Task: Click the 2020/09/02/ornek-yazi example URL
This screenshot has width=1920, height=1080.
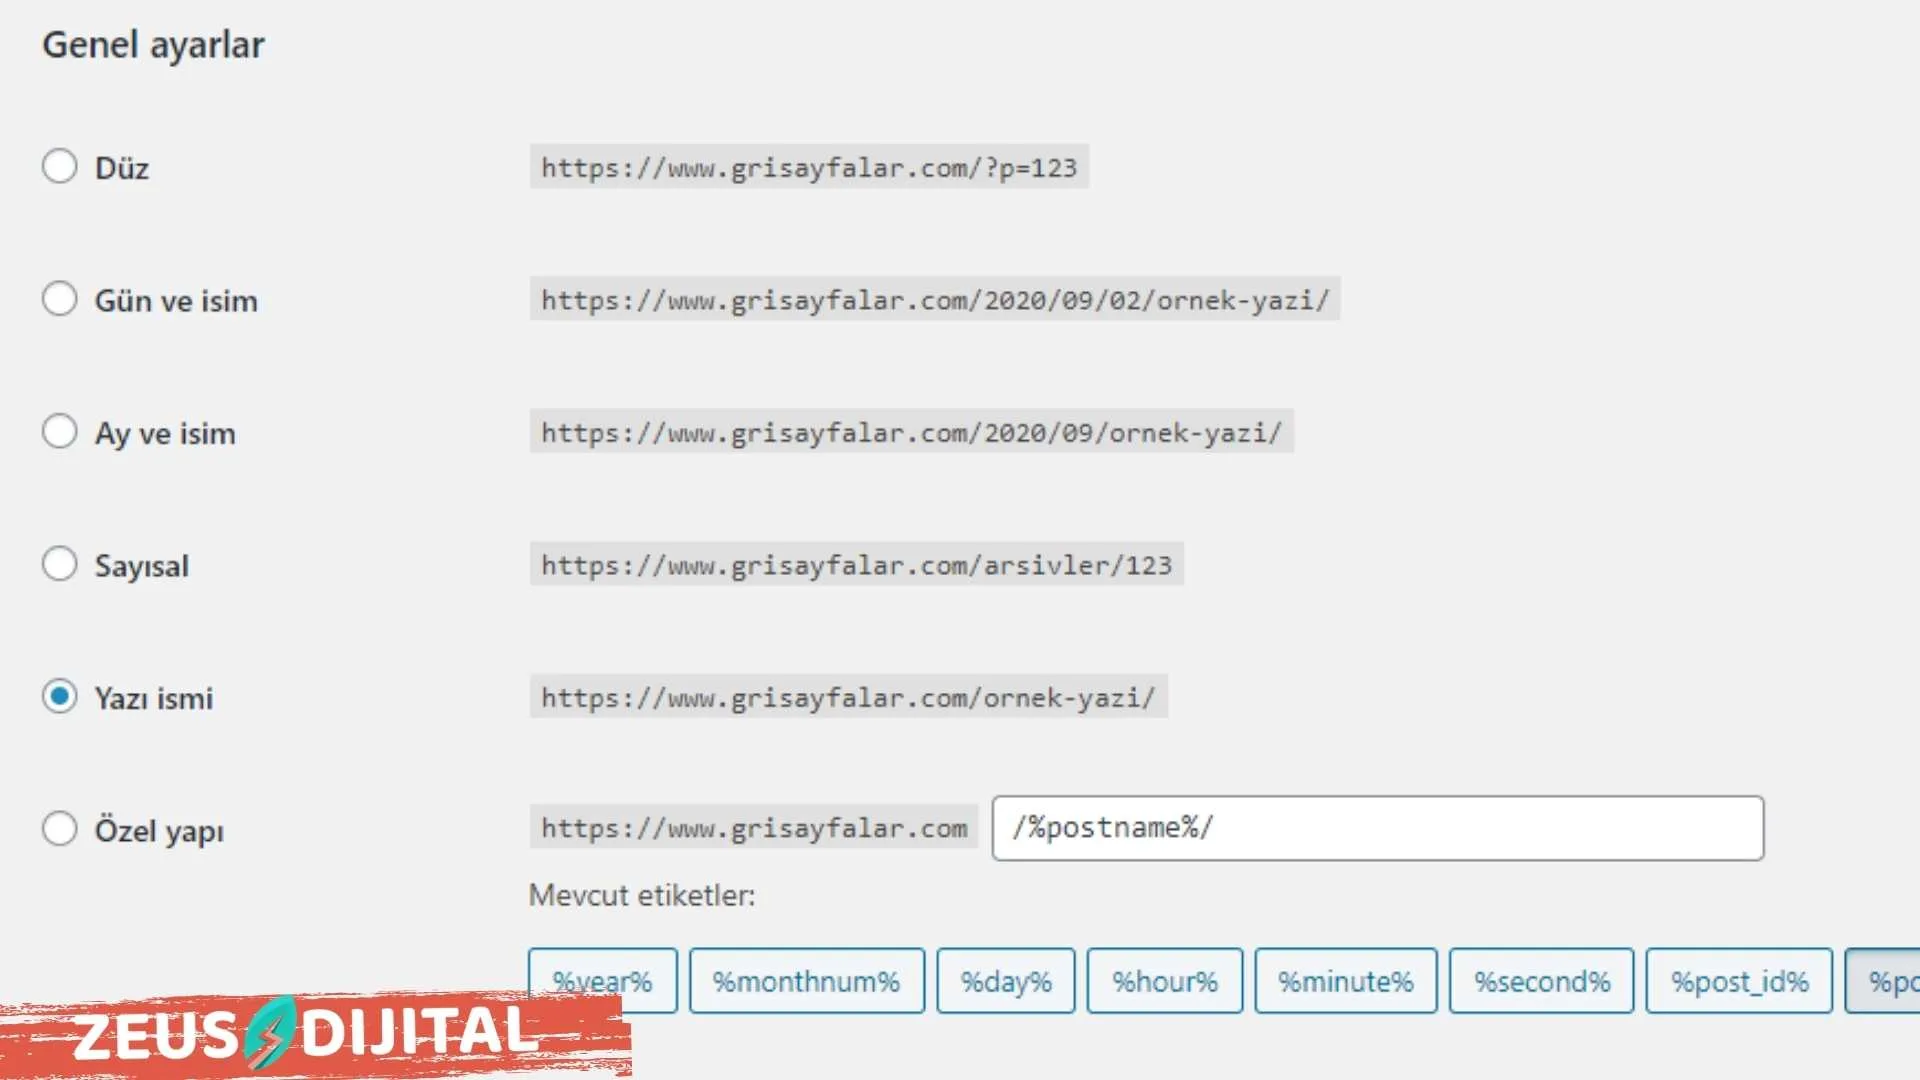Action: coord(935,299)
